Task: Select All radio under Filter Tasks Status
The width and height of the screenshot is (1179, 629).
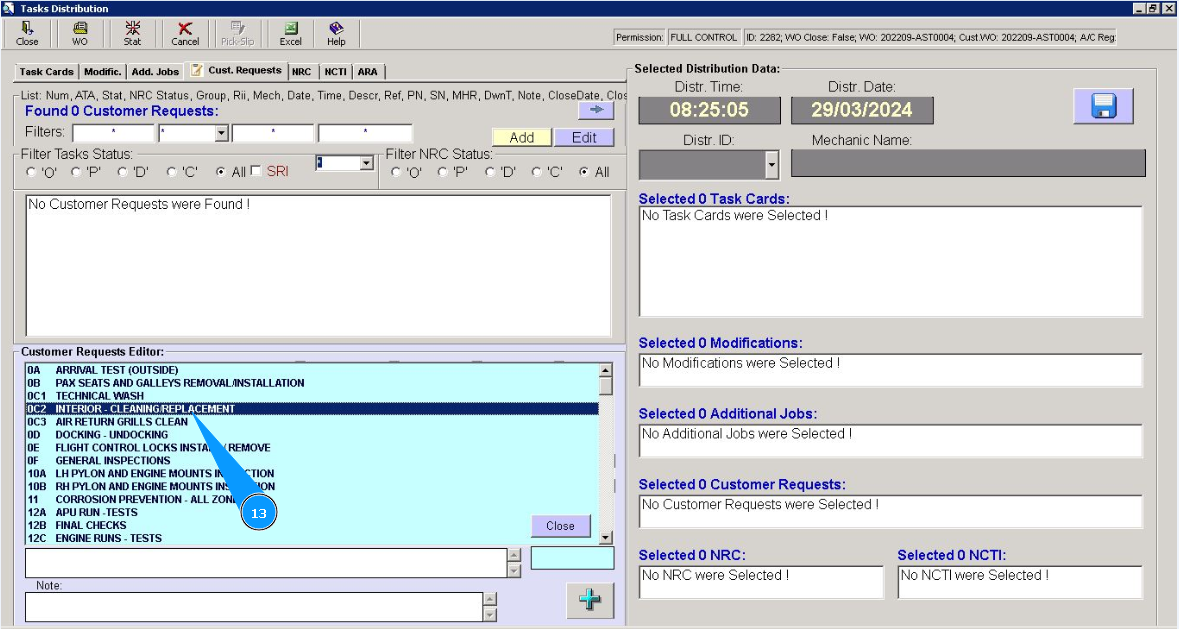Action: click(220, 172)
